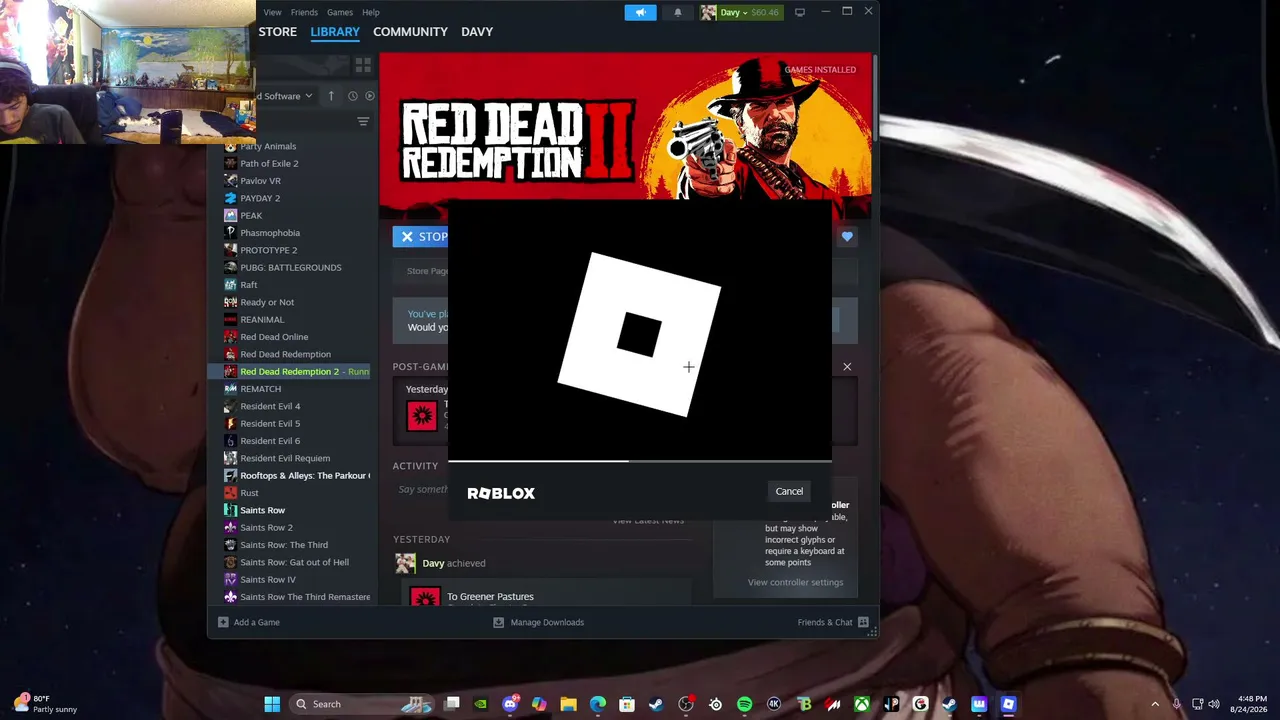Go to the COMMUNITY tab
This screenshot has height=720, width=1280.
click(410, 32)
